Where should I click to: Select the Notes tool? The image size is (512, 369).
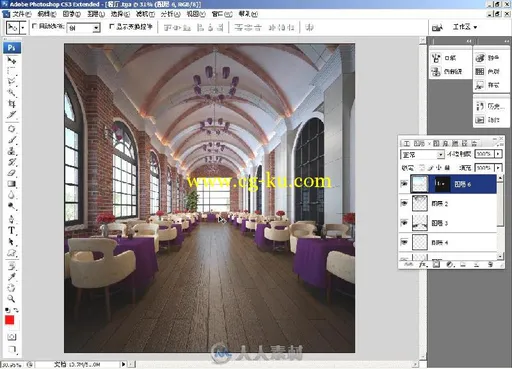coord(12,266)
